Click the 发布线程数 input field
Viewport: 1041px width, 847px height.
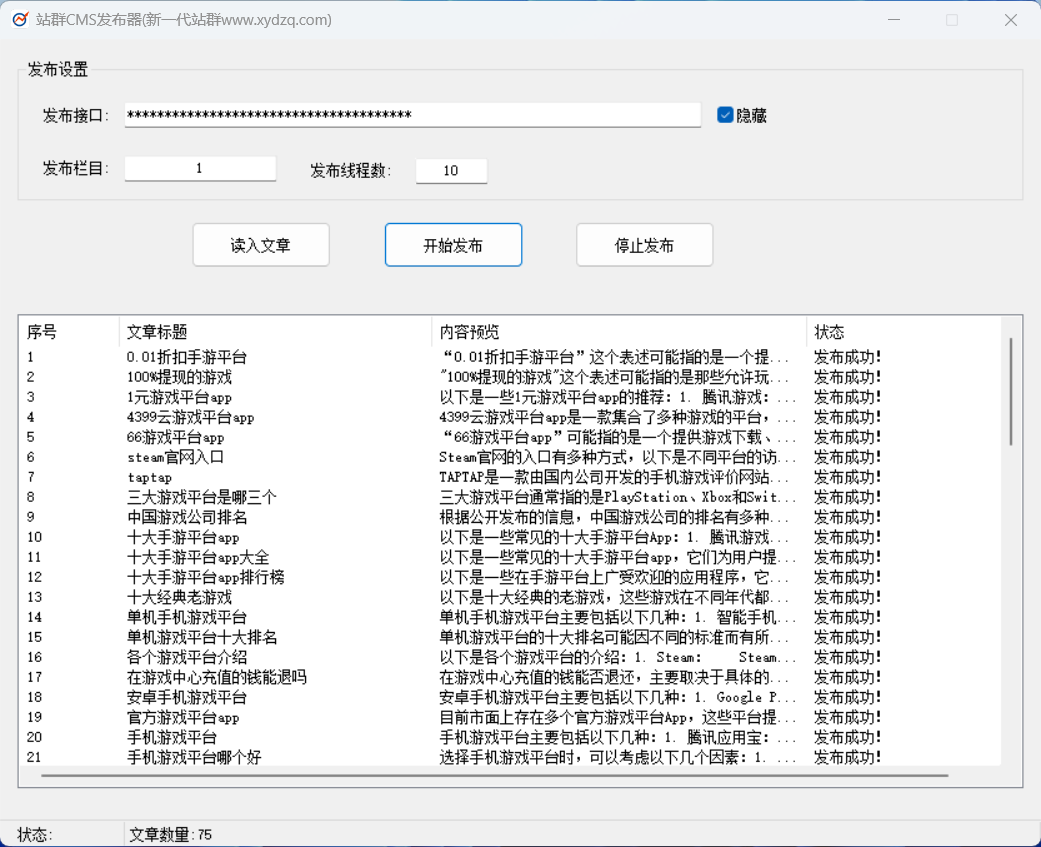(x=451, y=171)
